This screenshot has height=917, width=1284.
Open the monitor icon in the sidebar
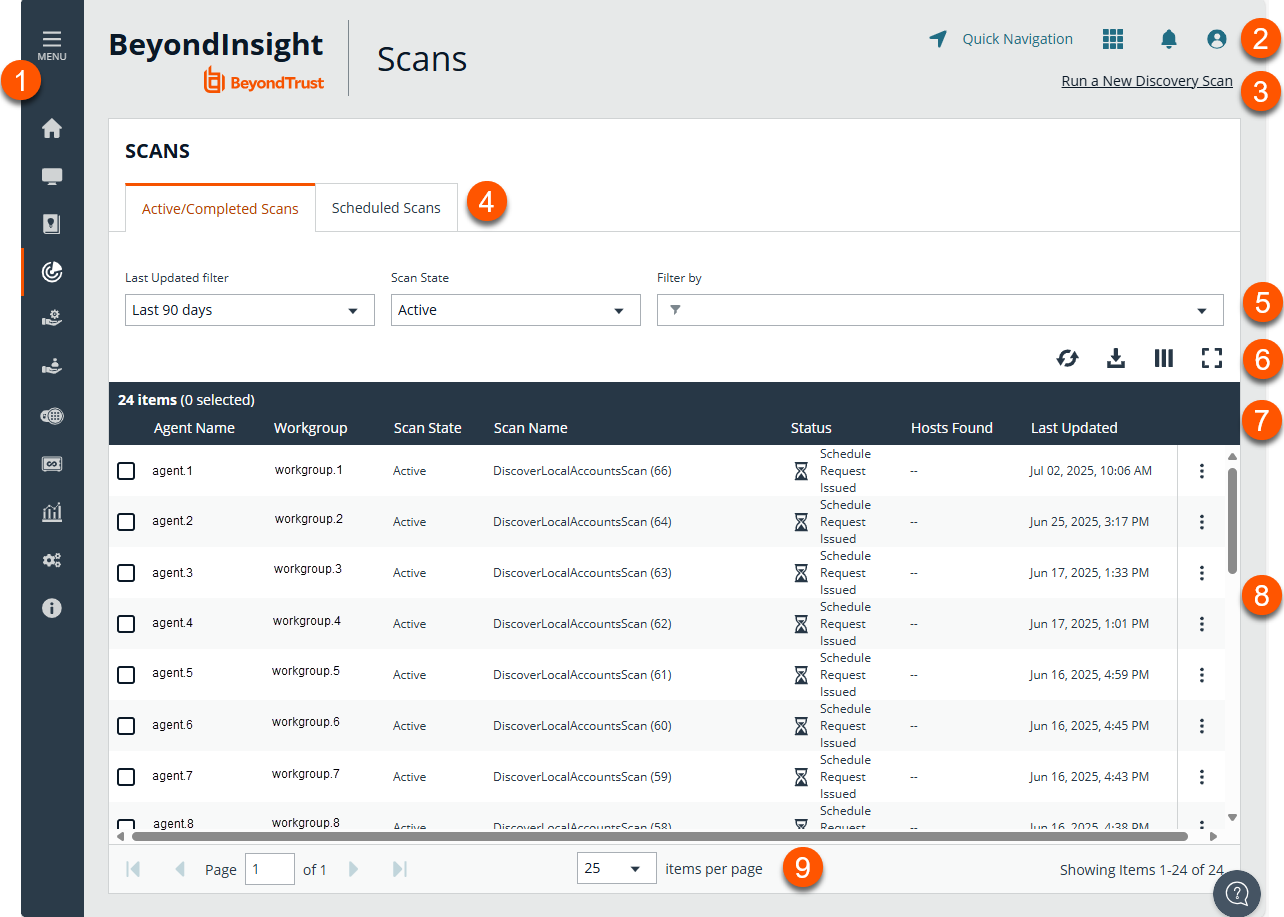[x=52, y=177]
